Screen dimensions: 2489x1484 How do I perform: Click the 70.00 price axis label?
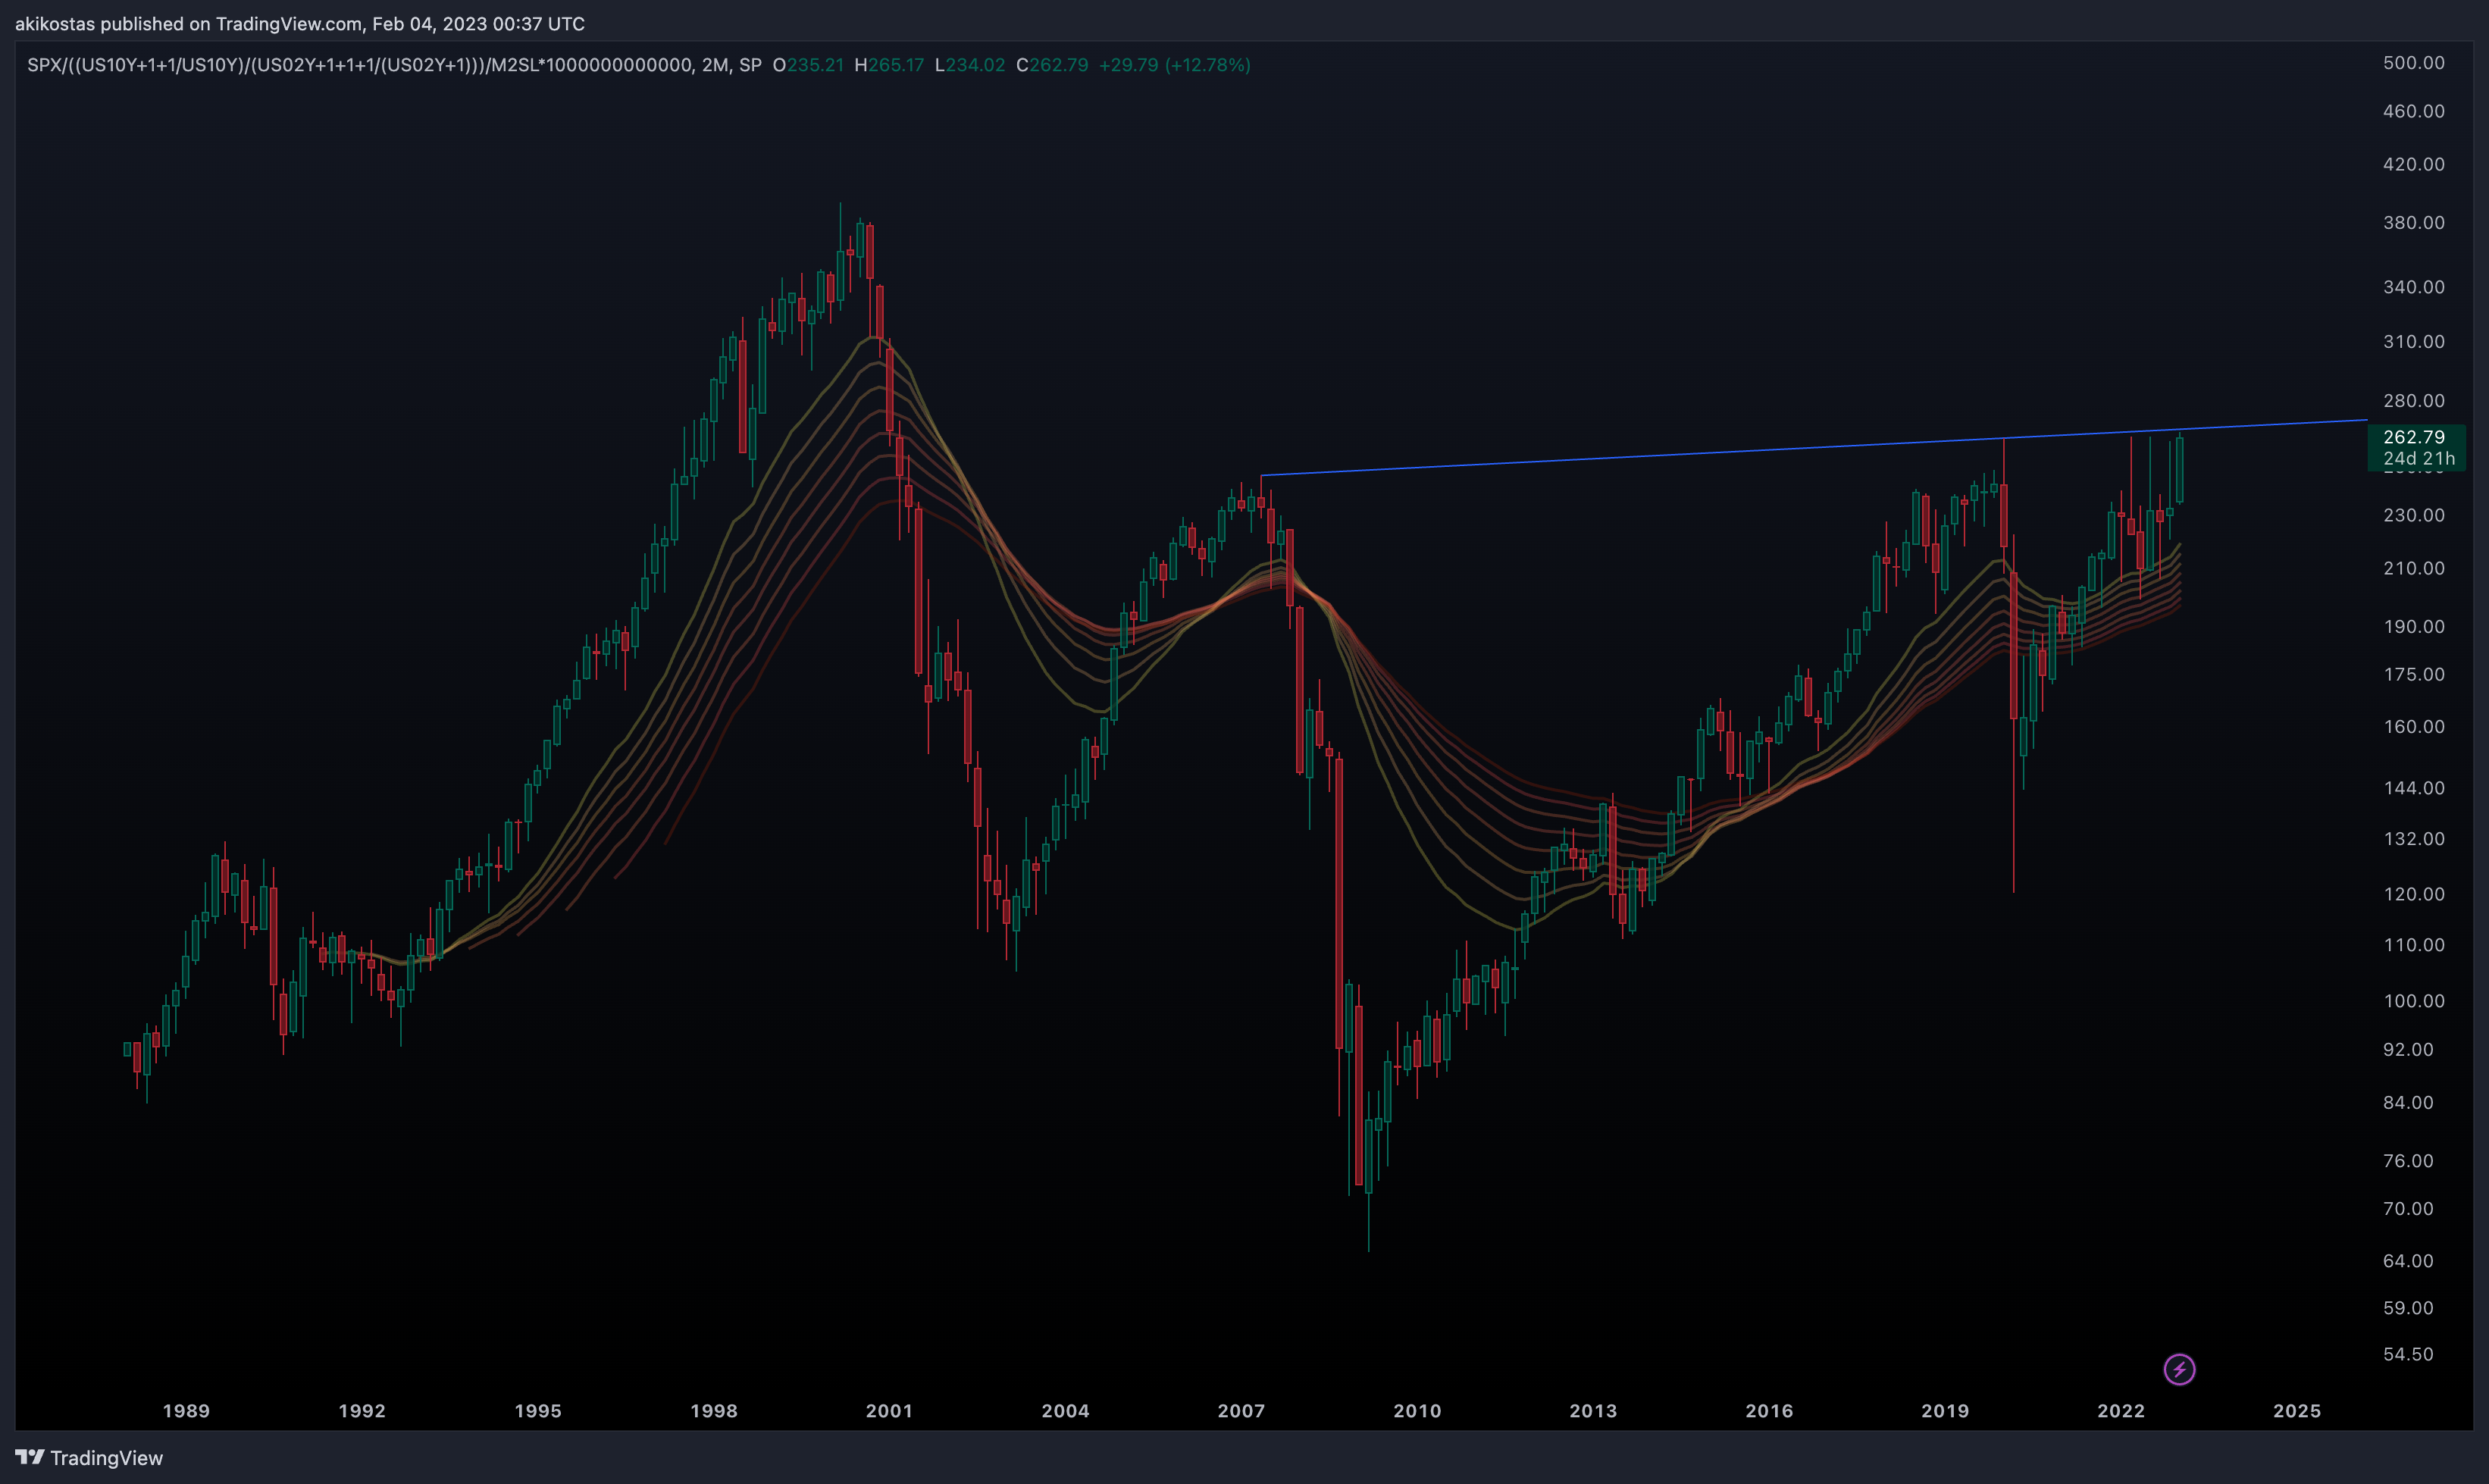[2408, 1209]
